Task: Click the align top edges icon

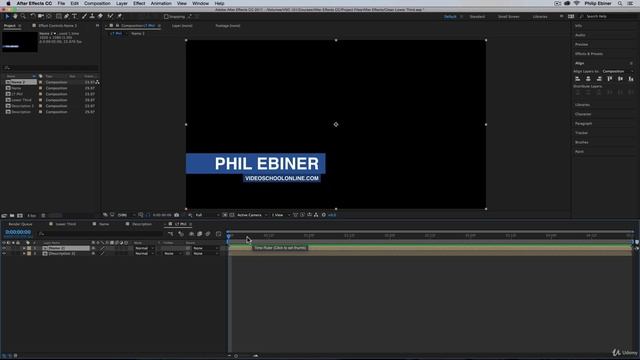Action: [x=609, y=79]
